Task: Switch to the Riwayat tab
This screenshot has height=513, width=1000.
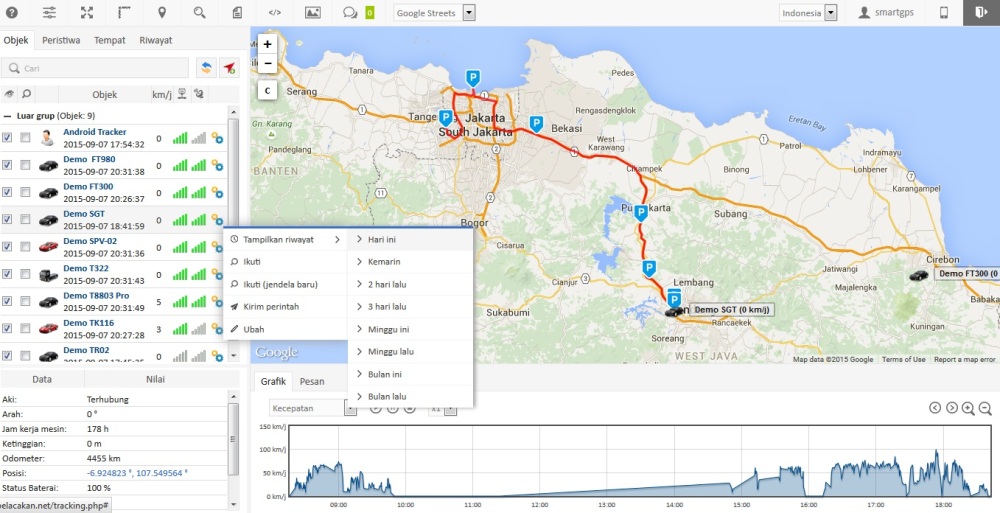Action: [156, 40]
